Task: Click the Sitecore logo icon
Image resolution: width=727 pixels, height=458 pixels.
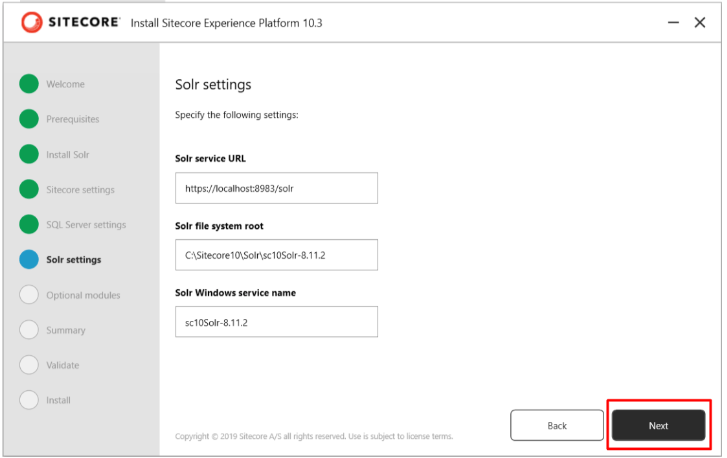Action: click(x=32, y=22)
